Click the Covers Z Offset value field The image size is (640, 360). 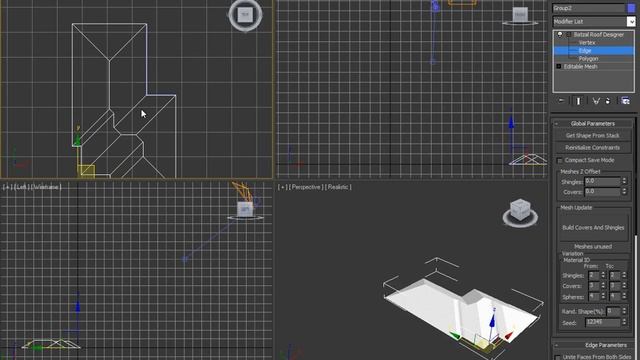tap(602, 191)
